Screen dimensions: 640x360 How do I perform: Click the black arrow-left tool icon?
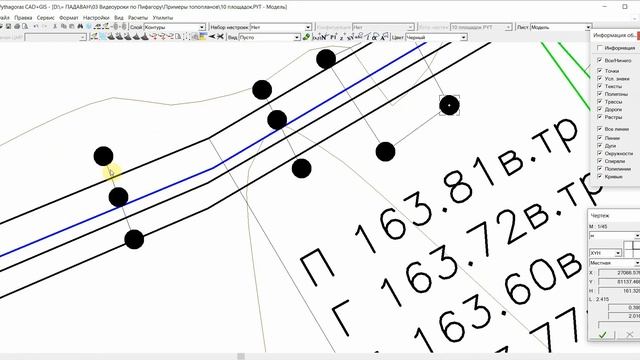click(x=212, y=37)
